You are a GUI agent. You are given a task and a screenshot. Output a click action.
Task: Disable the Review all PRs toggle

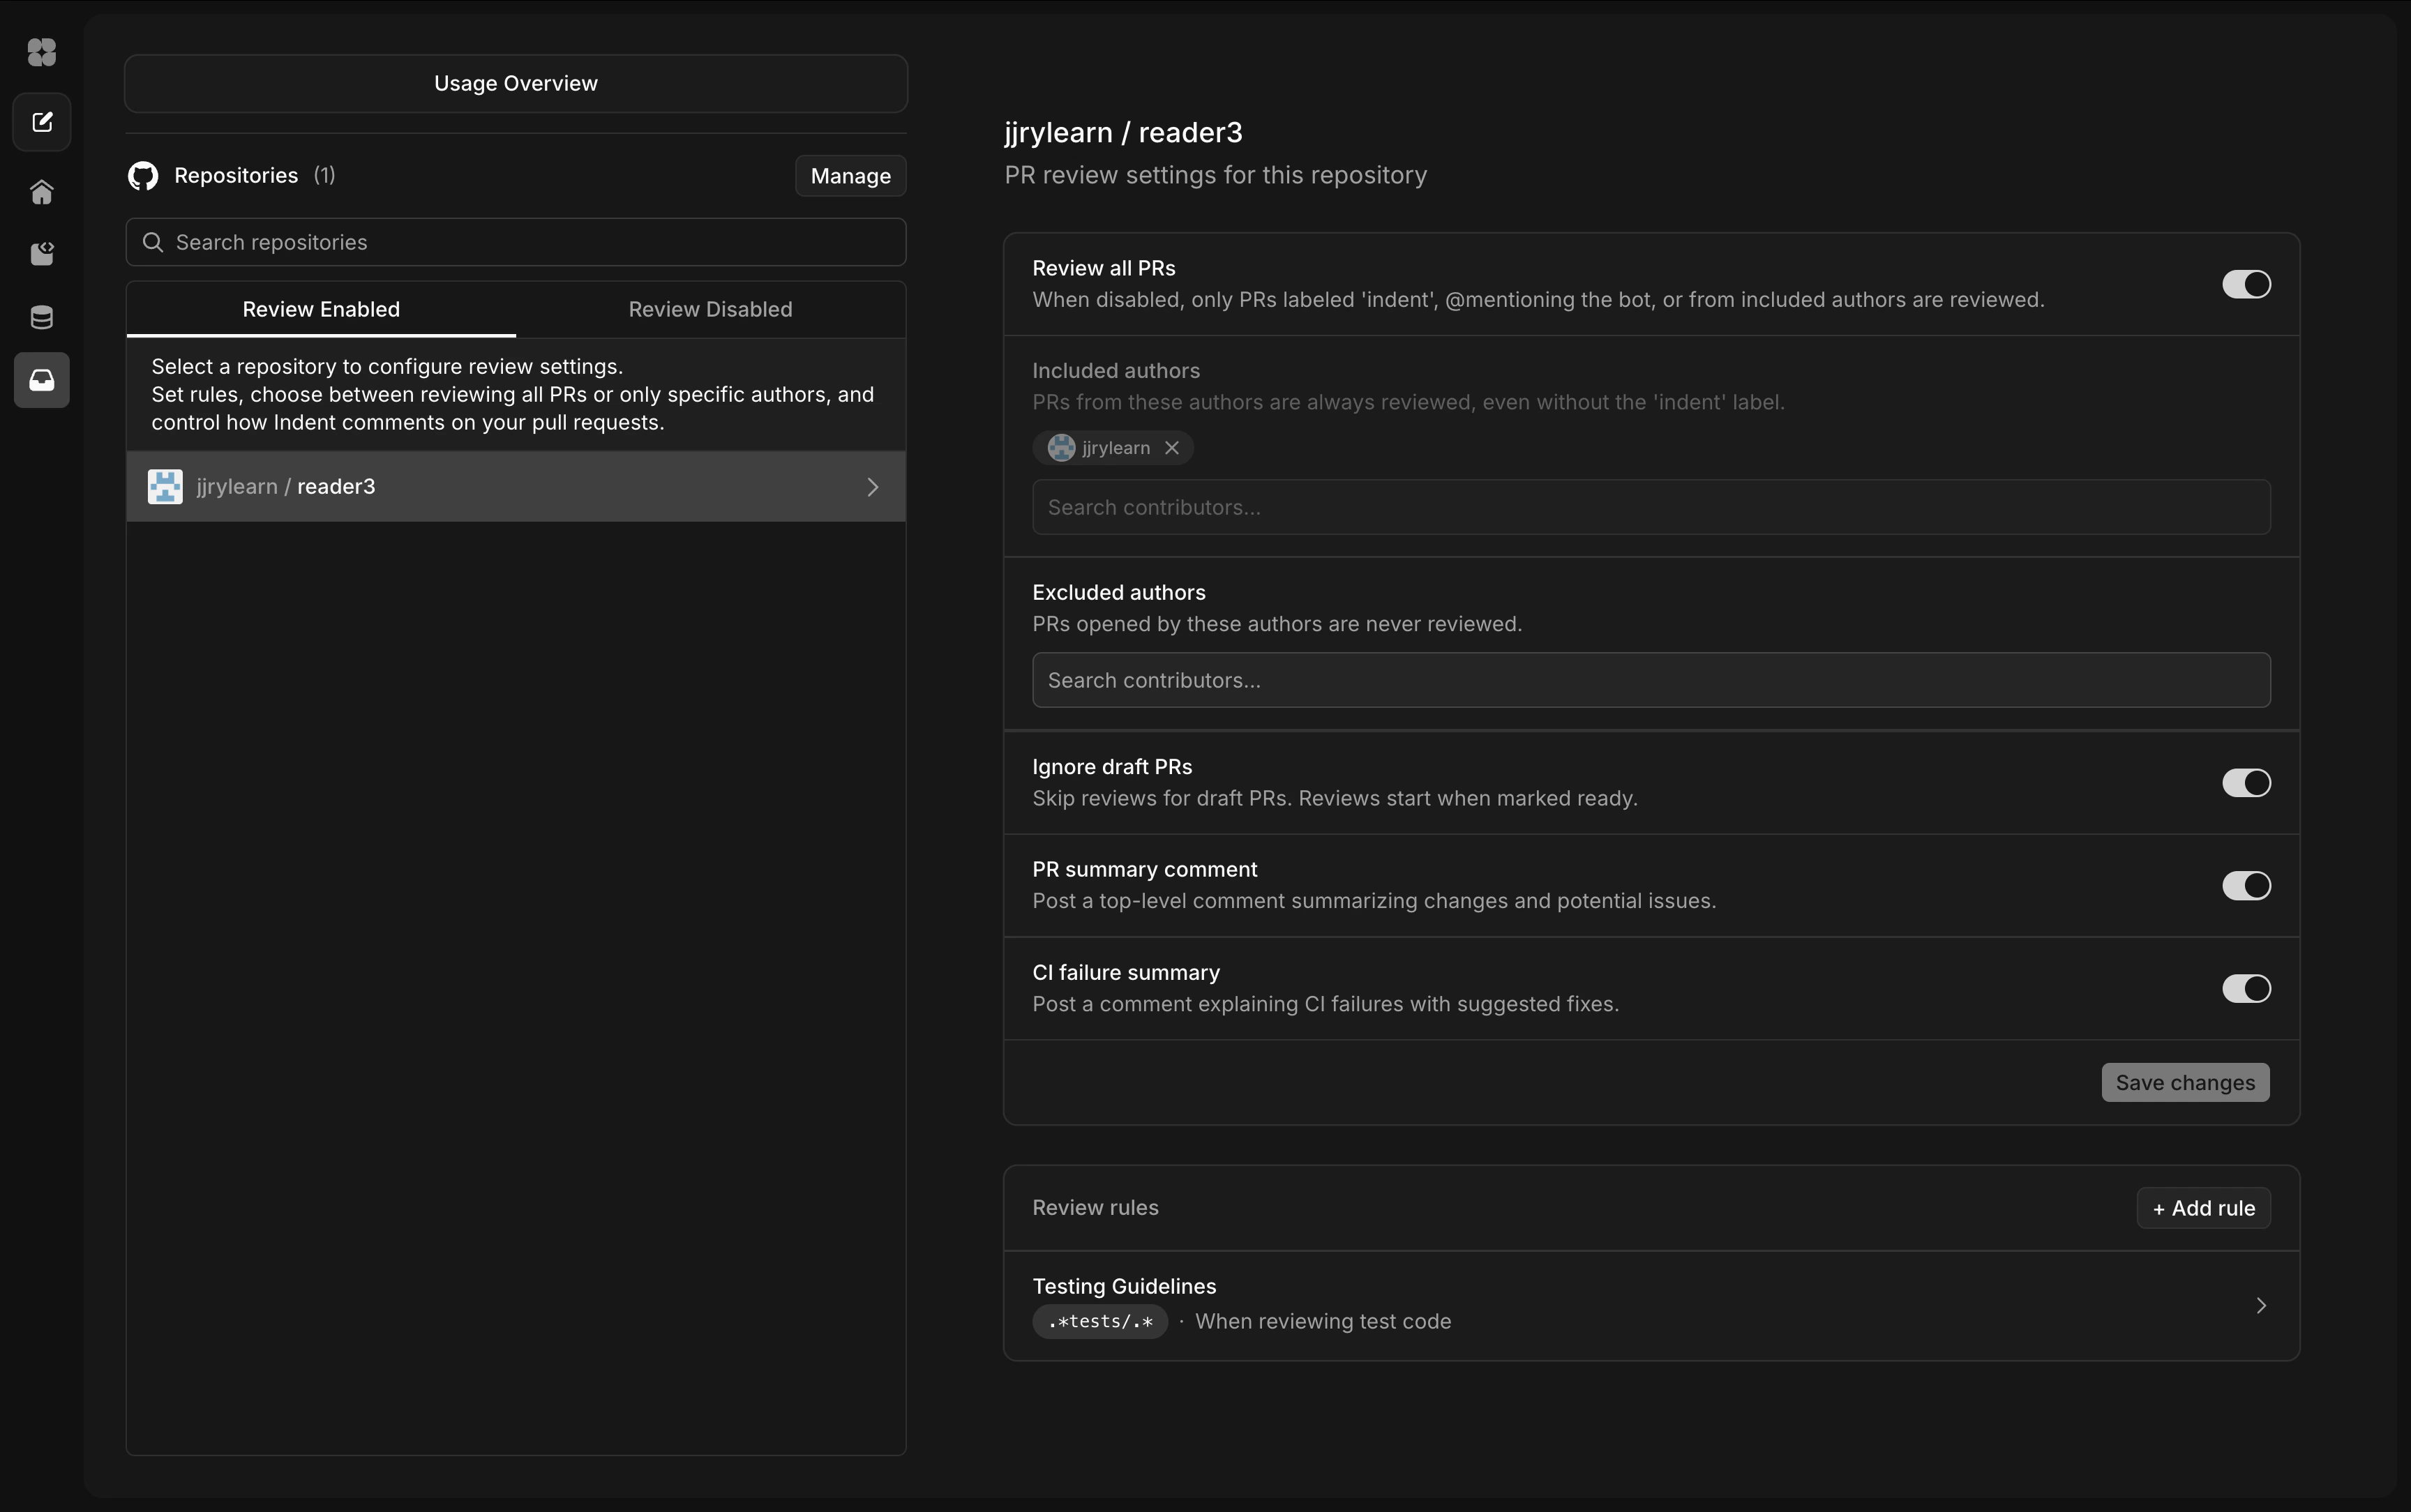point(2246,284)
